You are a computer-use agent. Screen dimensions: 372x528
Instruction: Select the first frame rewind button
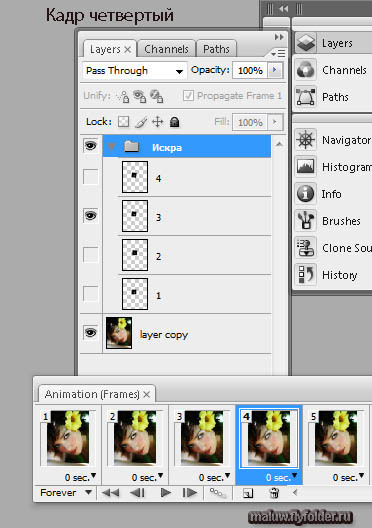click(x=110, y=493)
